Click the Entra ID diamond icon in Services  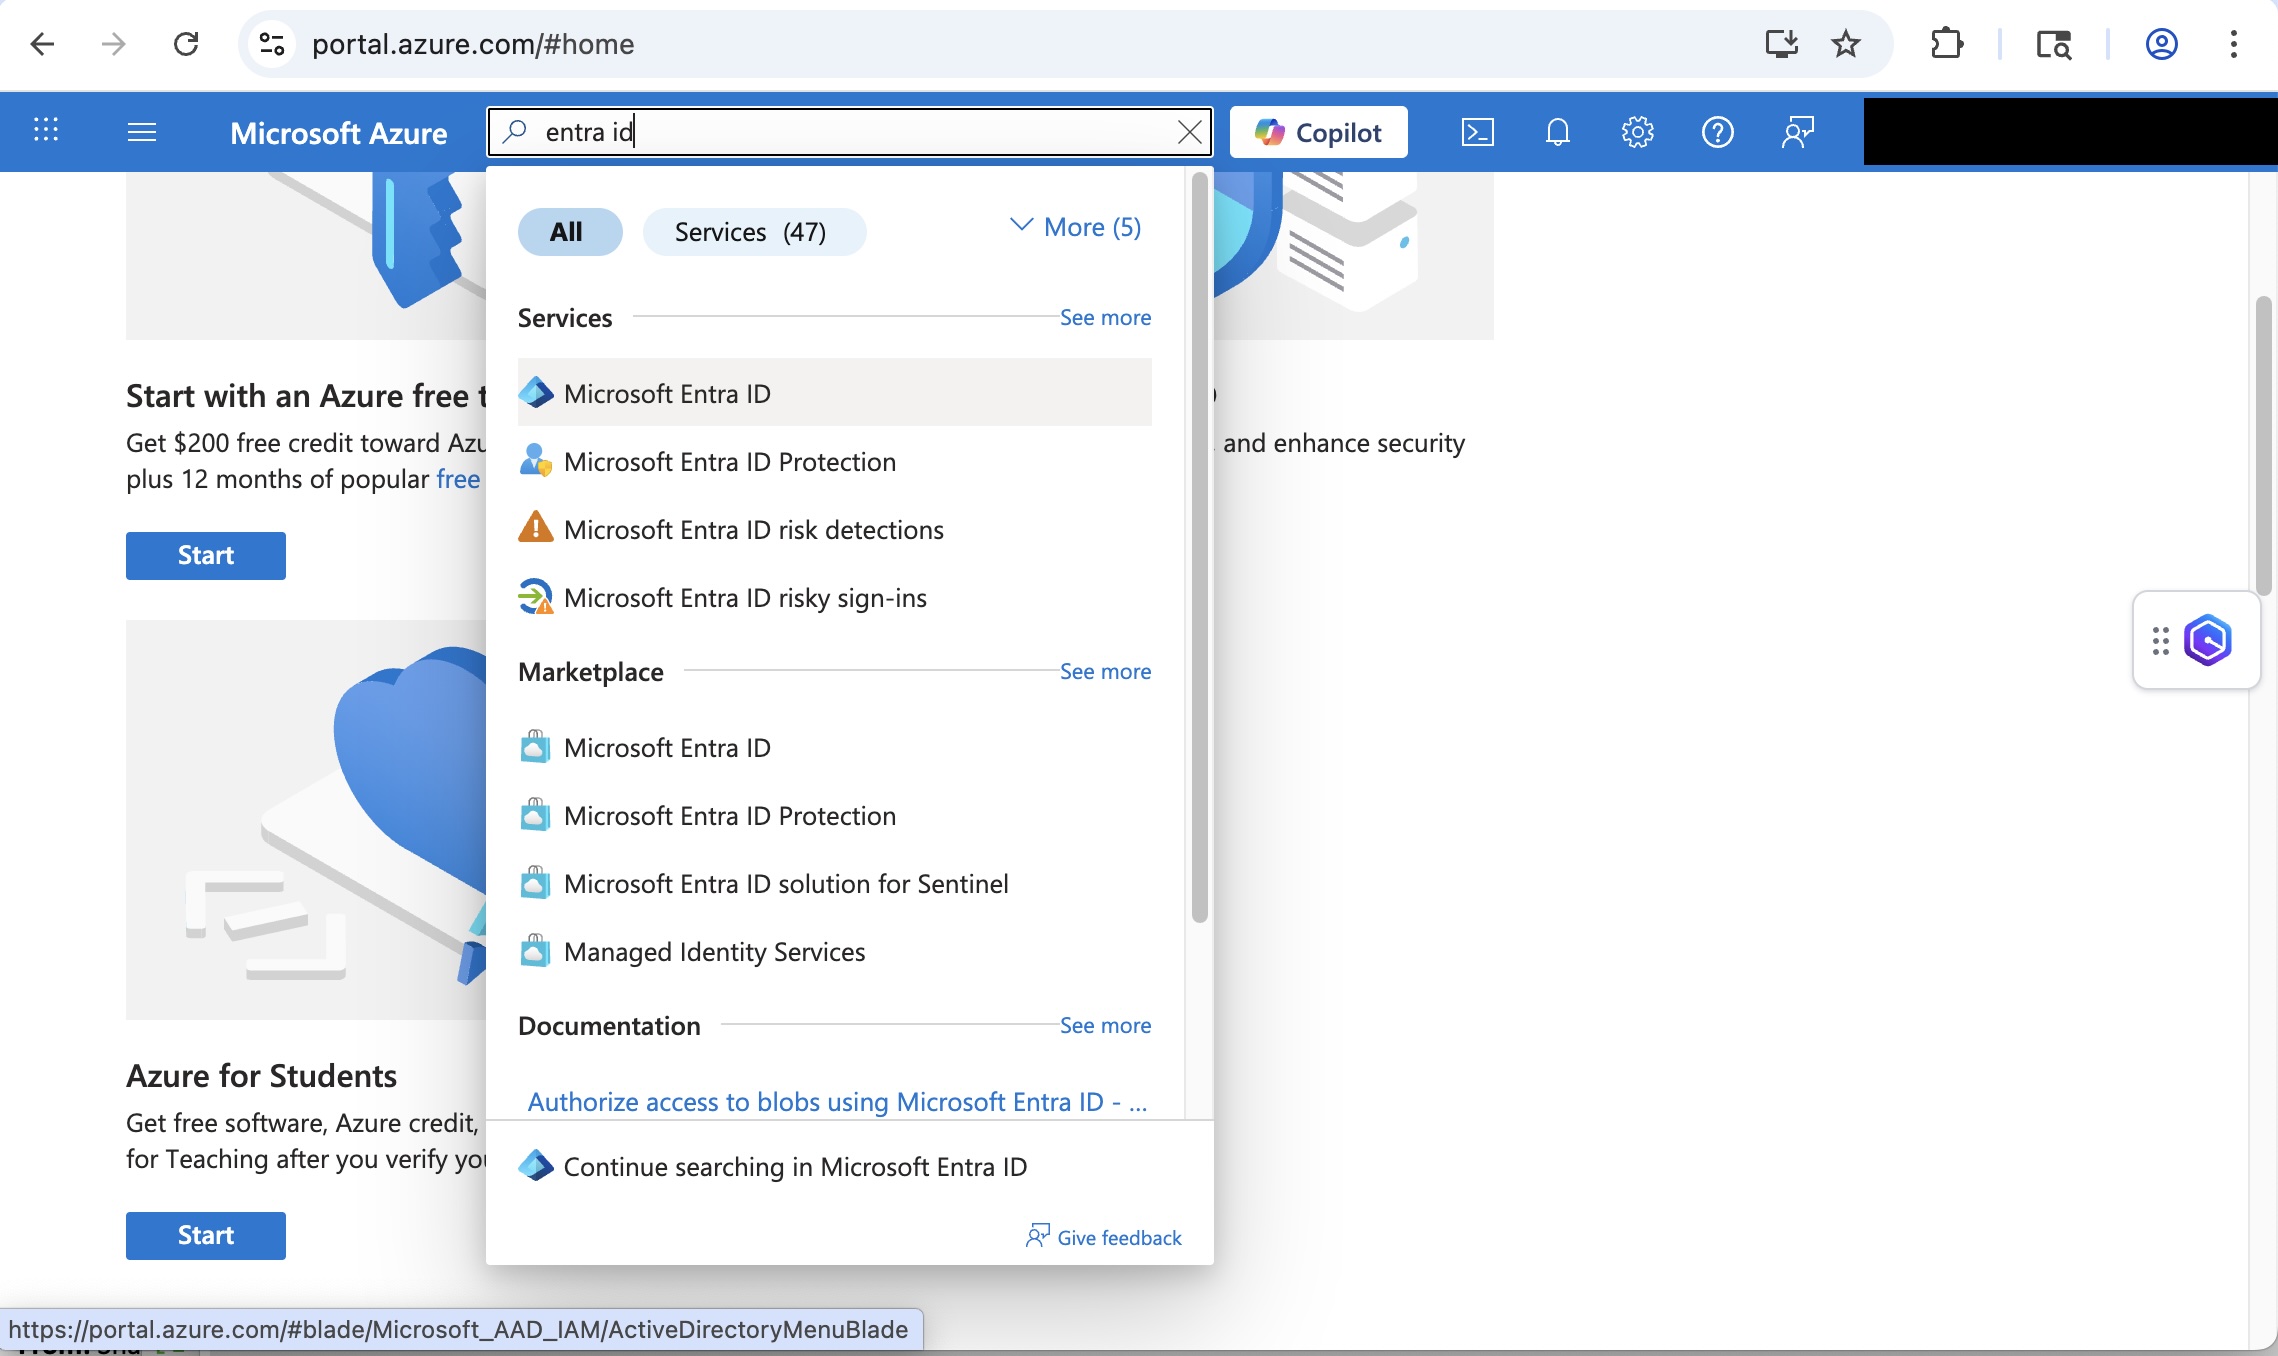(x=536, y=393)
